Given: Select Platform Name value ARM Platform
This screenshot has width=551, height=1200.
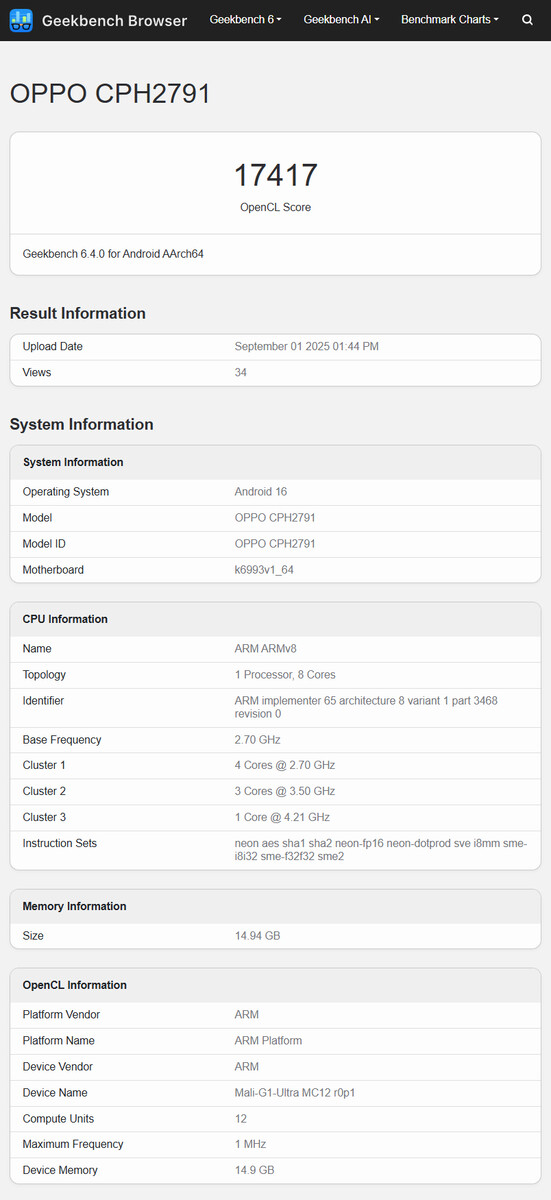Looking at the screenshot, I should click(x=268, y=1040).
